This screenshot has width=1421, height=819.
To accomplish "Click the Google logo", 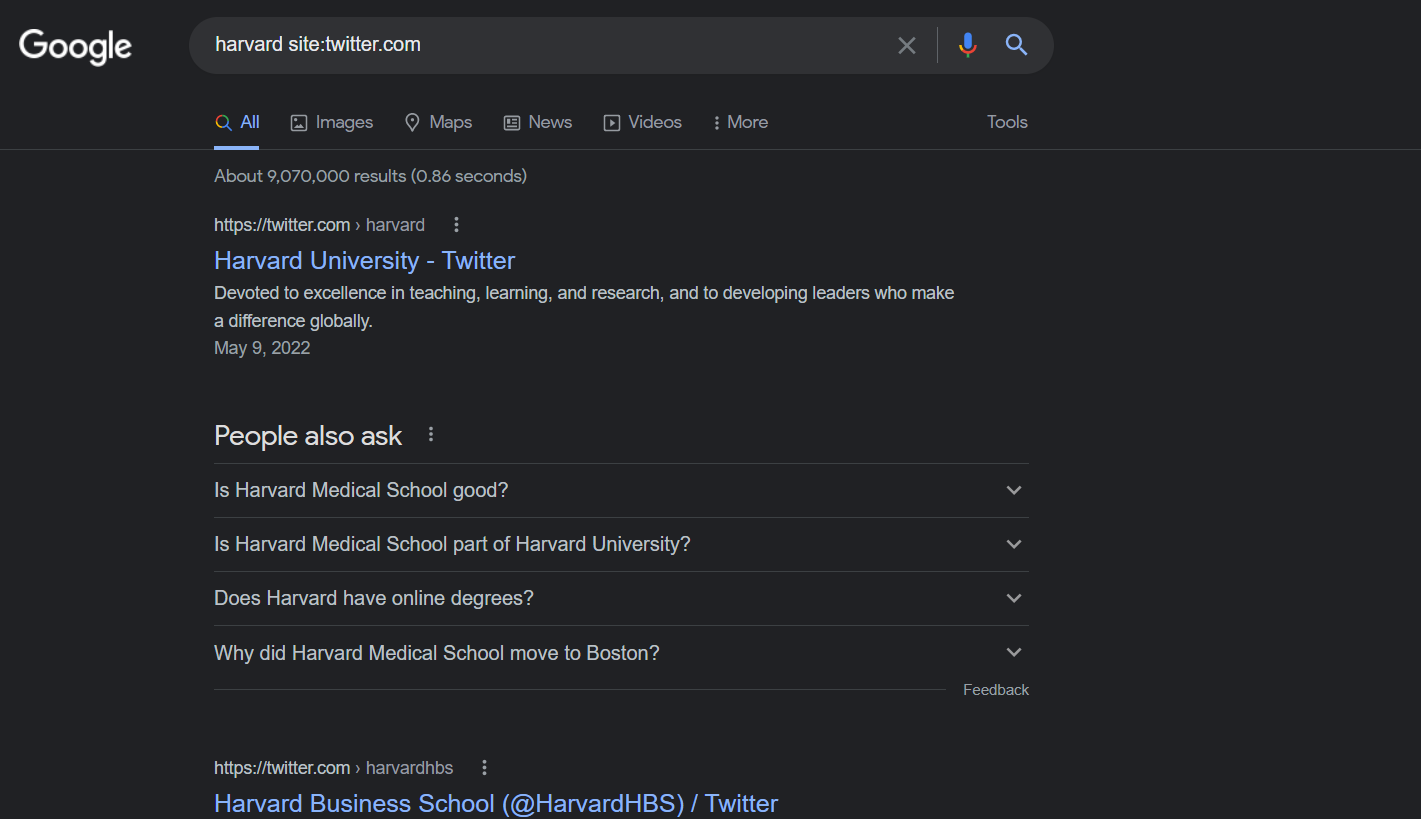I will point(76,46).
